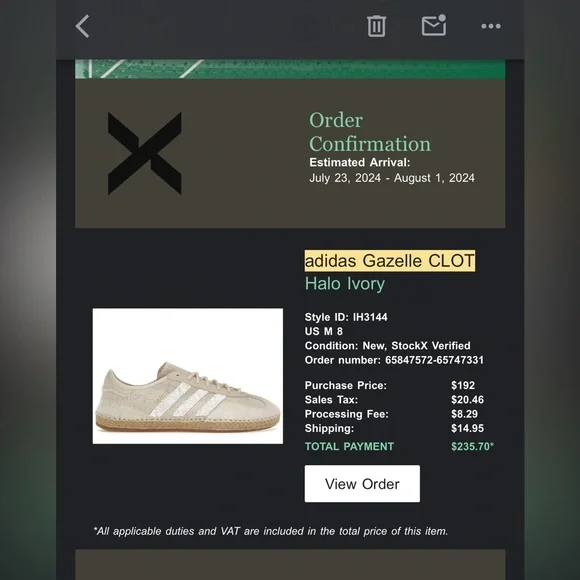This screenshot has height=580, width=580.
Task: Go back using the left arrow
Action: pyautogui.click(x=82, y=26)
